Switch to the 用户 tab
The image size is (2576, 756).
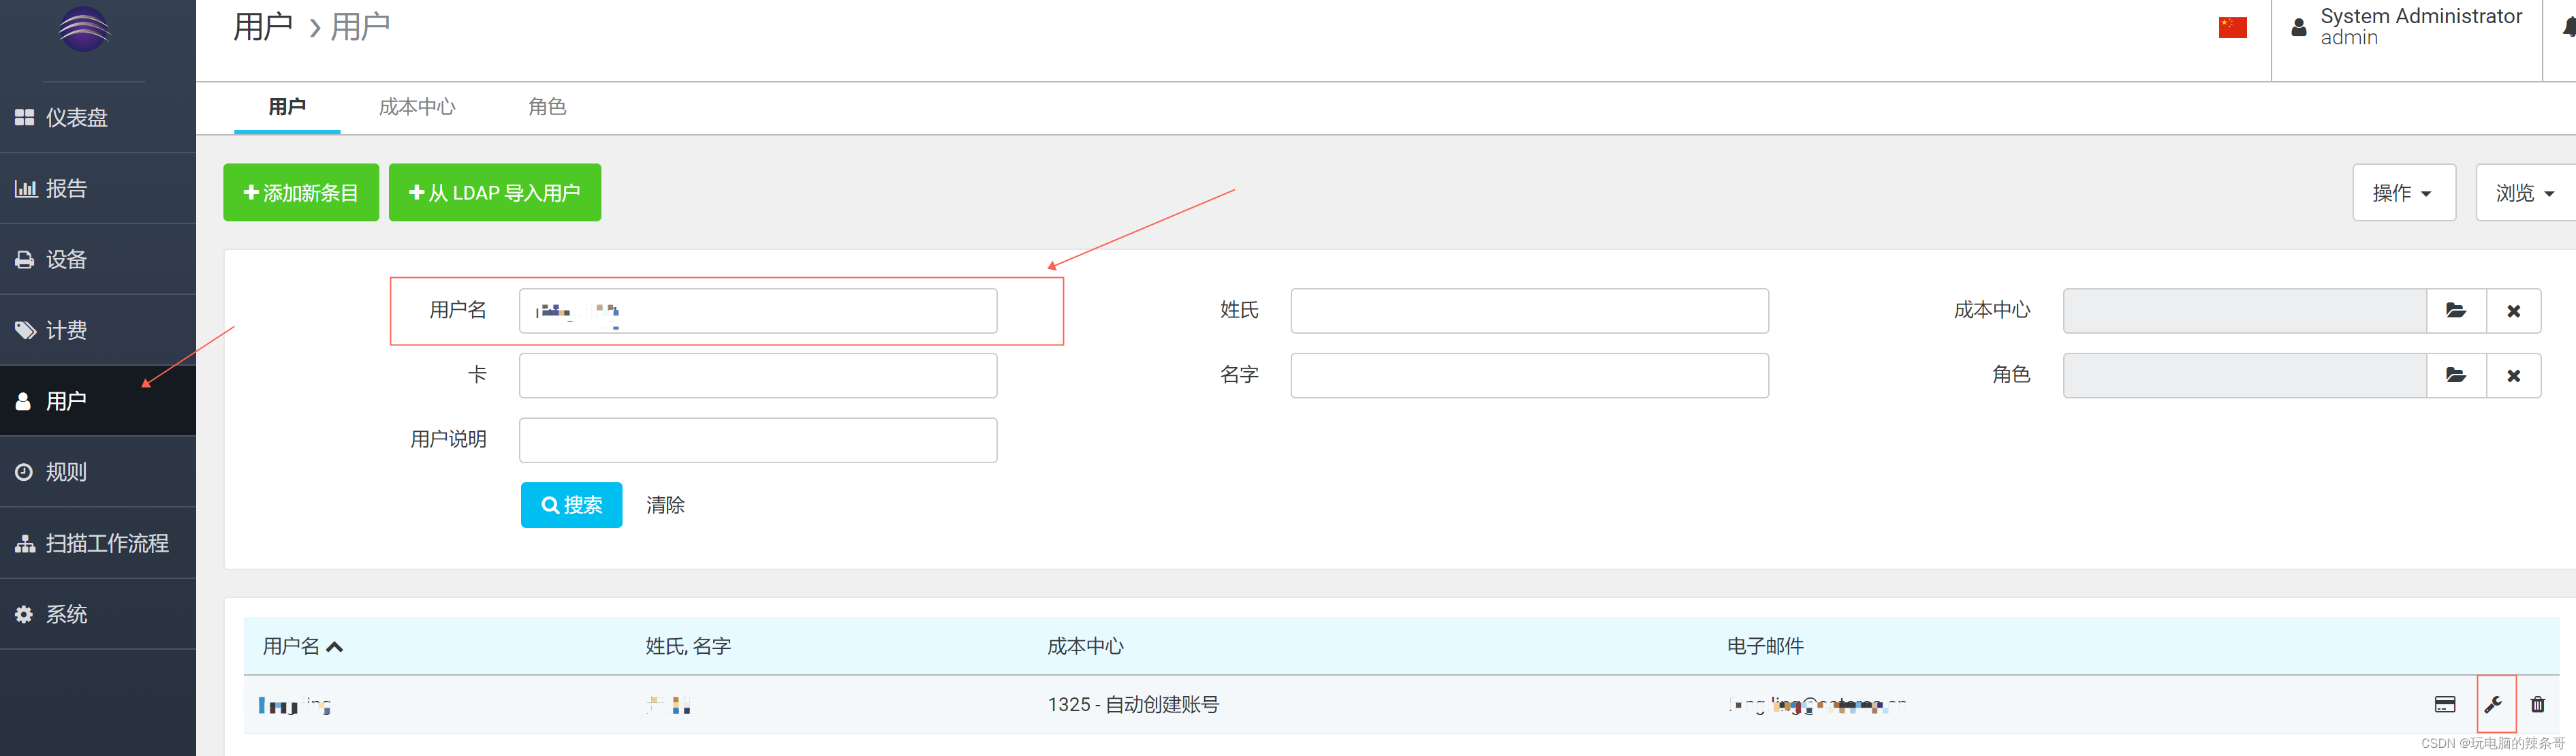coord(287,107)
